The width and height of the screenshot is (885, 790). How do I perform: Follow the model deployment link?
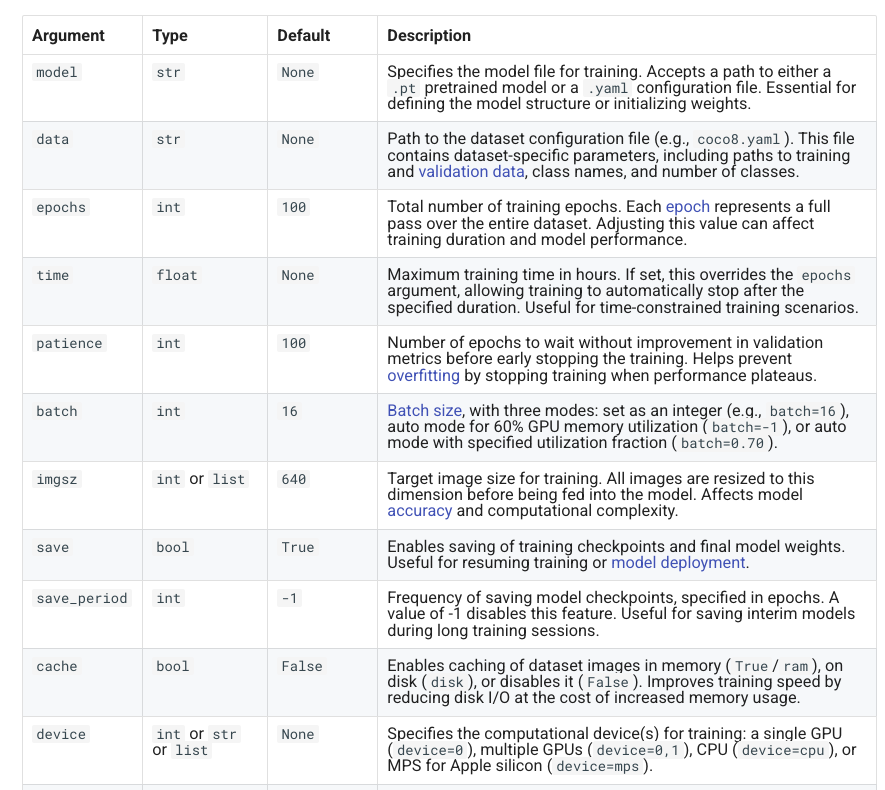pyautogui.click(x=678, y=563)
